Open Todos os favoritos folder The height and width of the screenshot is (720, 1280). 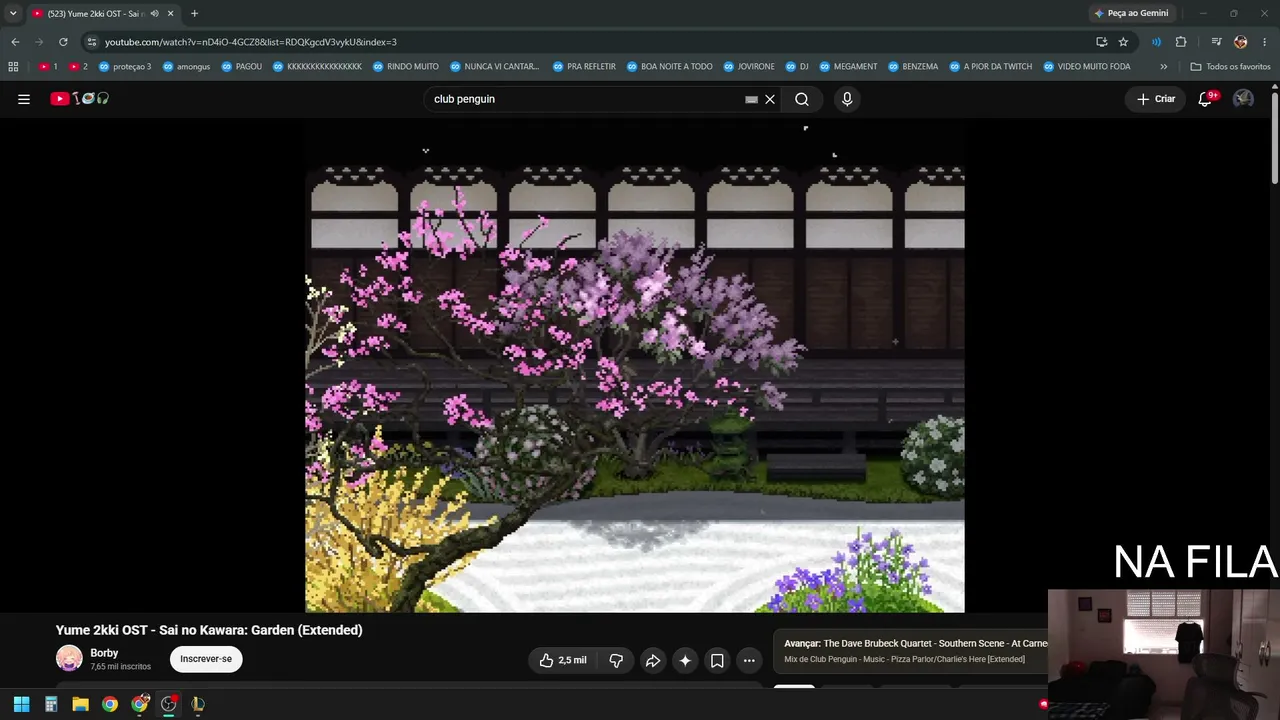[x=1230, y=67]
